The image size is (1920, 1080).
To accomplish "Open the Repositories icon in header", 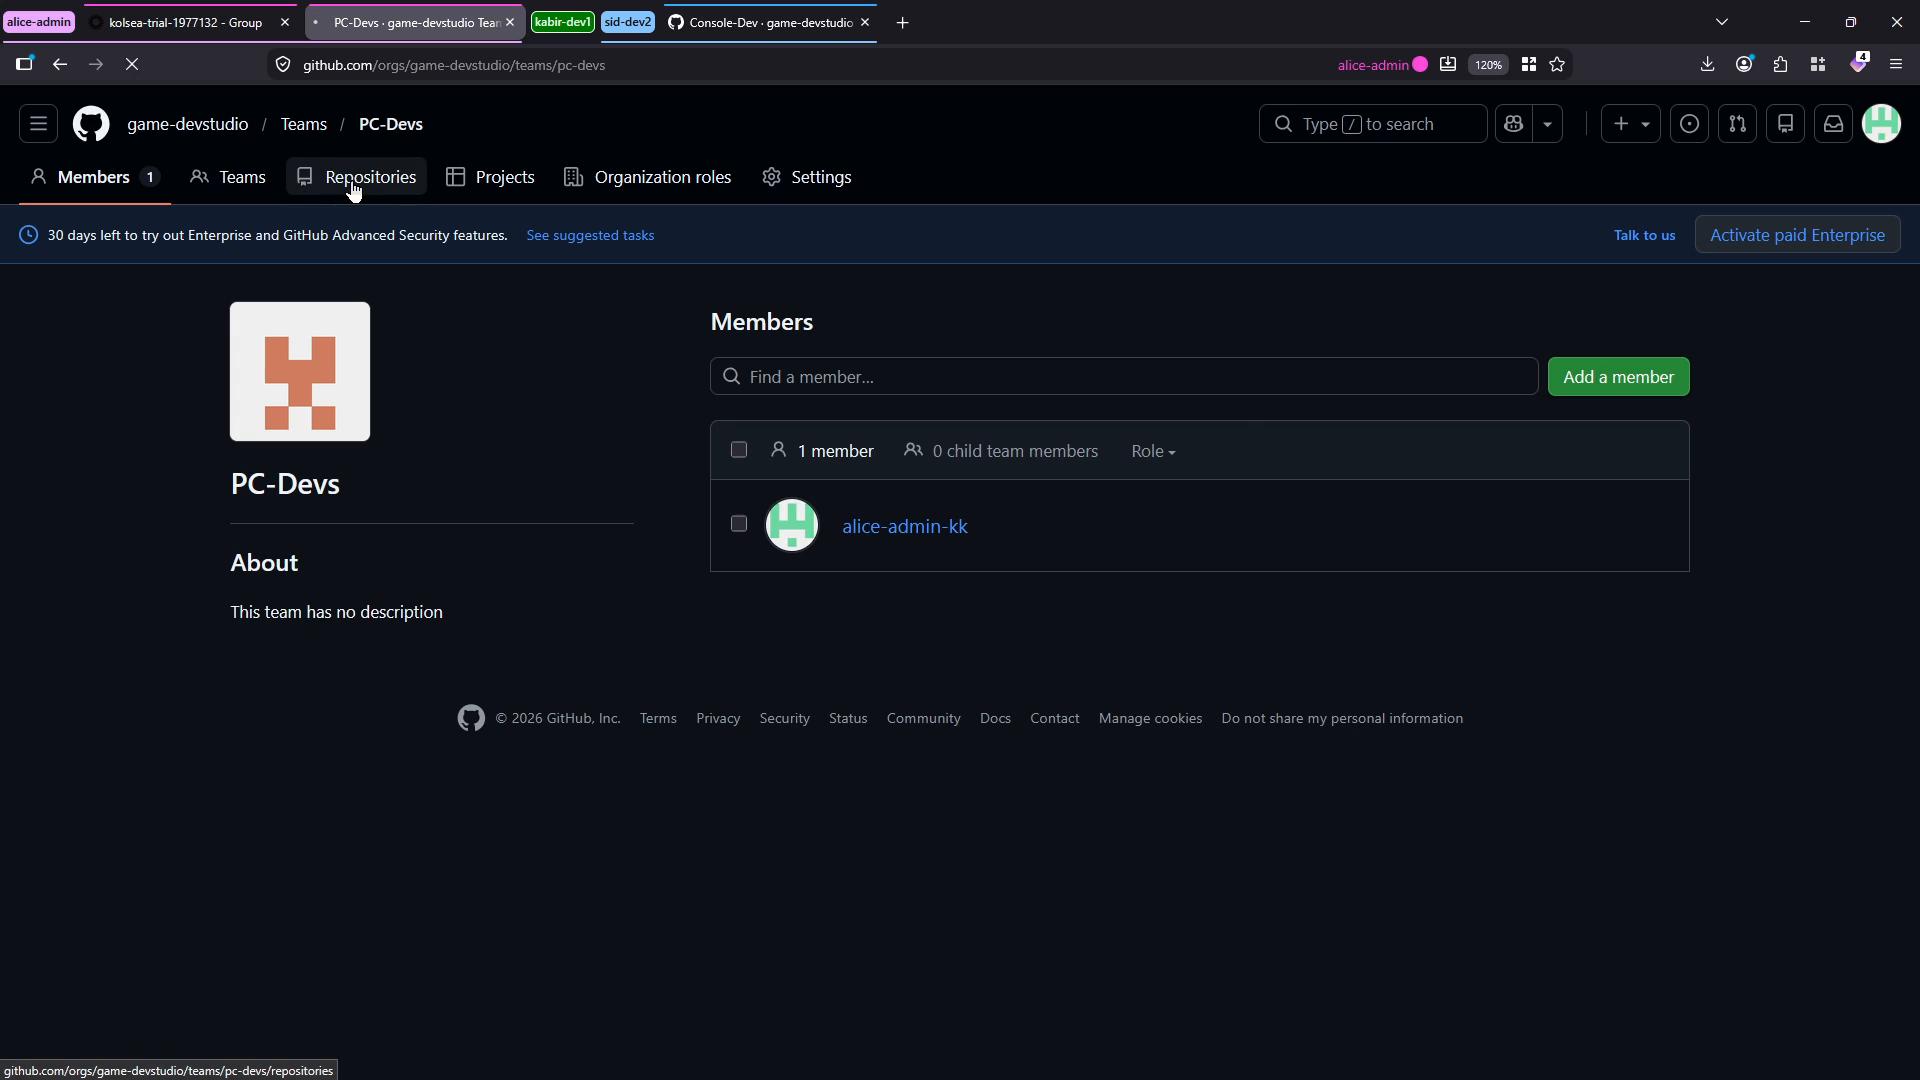I will 1785,124.
